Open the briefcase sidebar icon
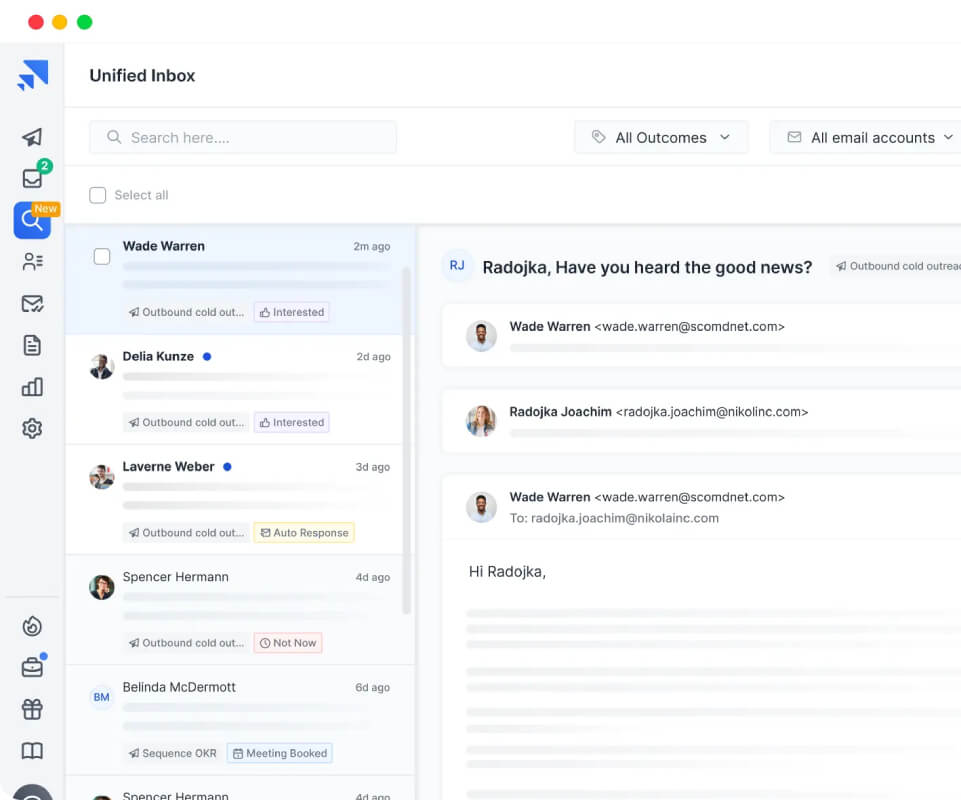The image size is (961, 800). (x=32, y=668)
